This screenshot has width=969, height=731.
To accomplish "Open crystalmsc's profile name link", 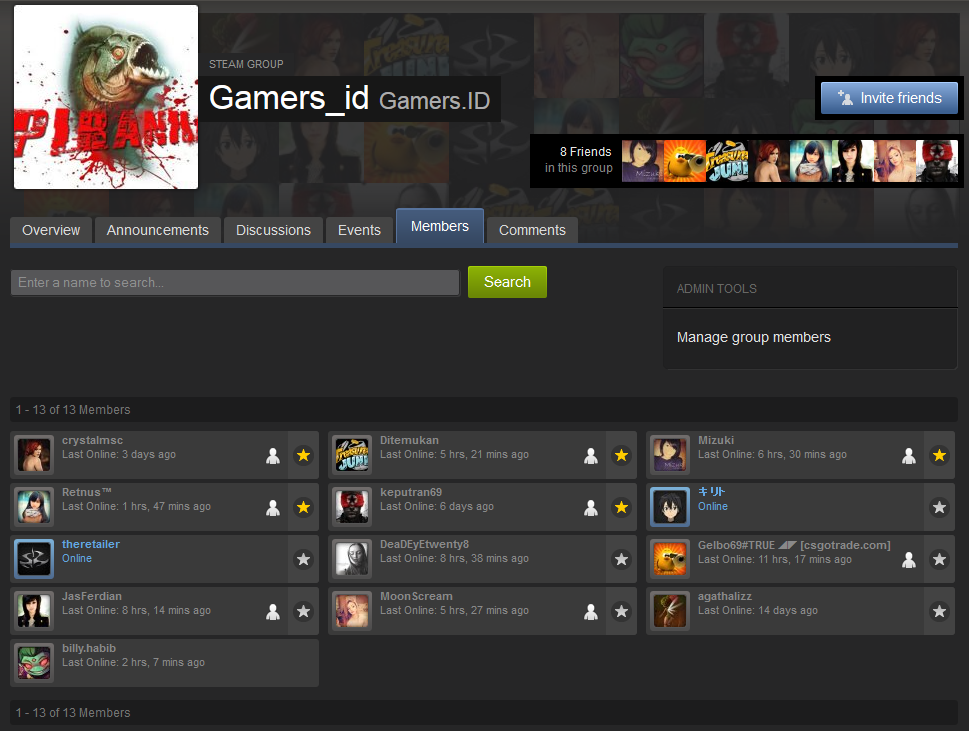I will (92, 440).
